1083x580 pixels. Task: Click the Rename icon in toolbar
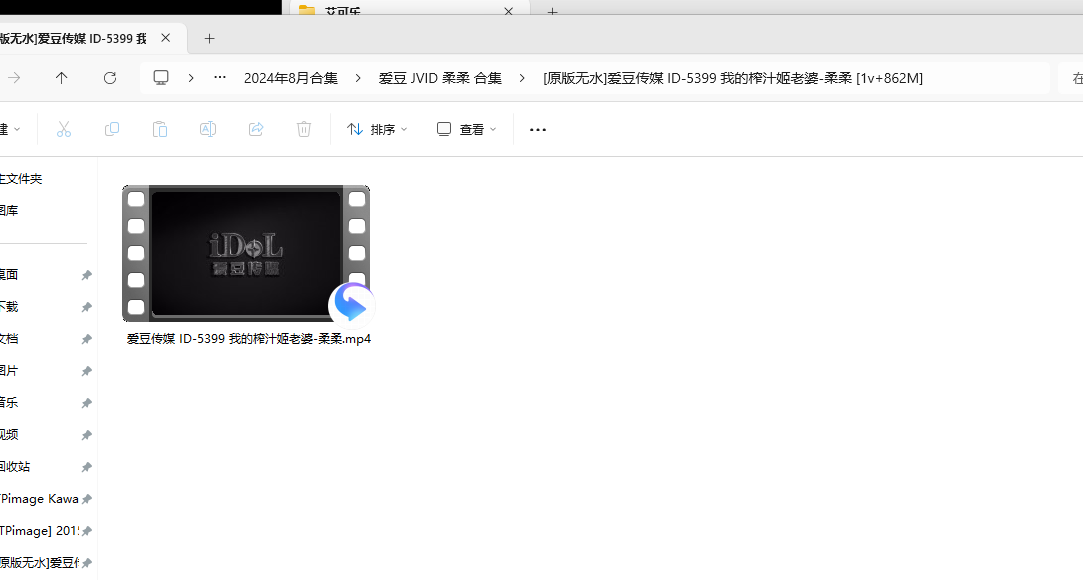coord(208,129)
